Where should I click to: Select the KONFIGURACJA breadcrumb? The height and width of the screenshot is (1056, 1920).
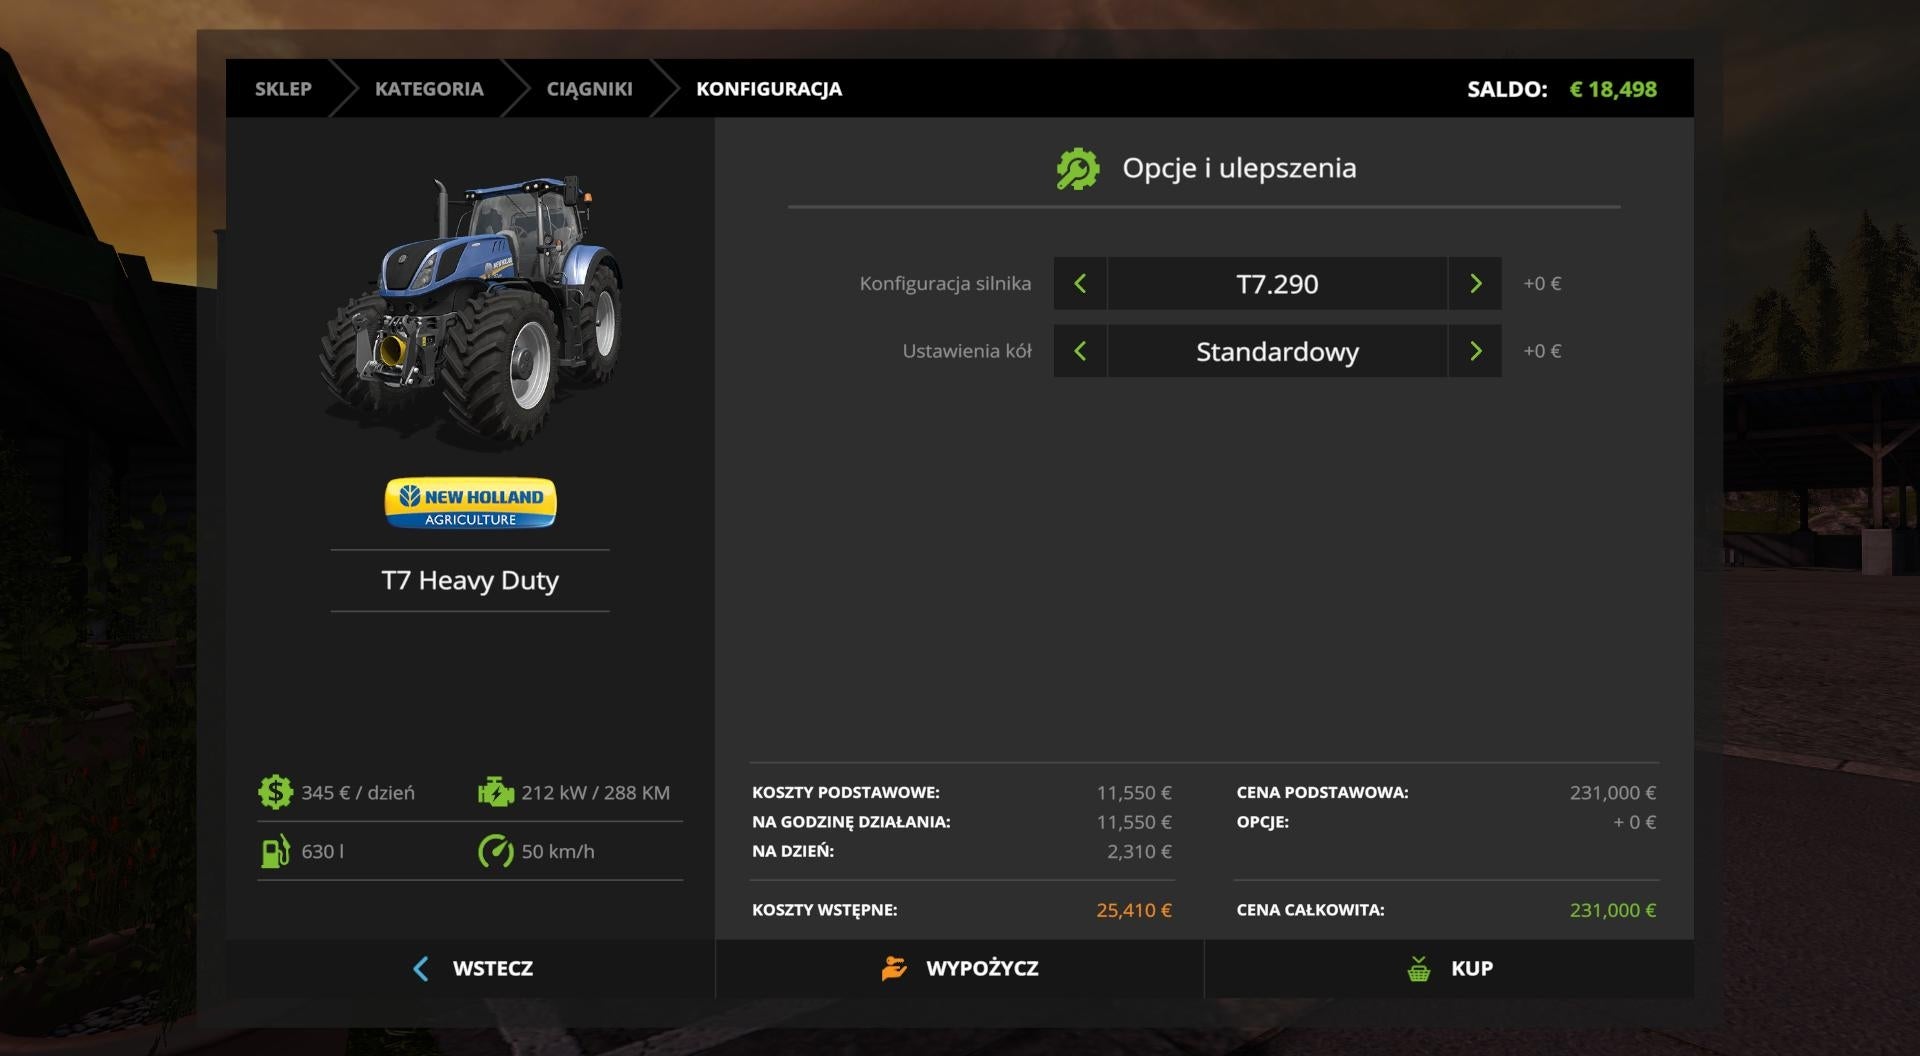[769, 89]
